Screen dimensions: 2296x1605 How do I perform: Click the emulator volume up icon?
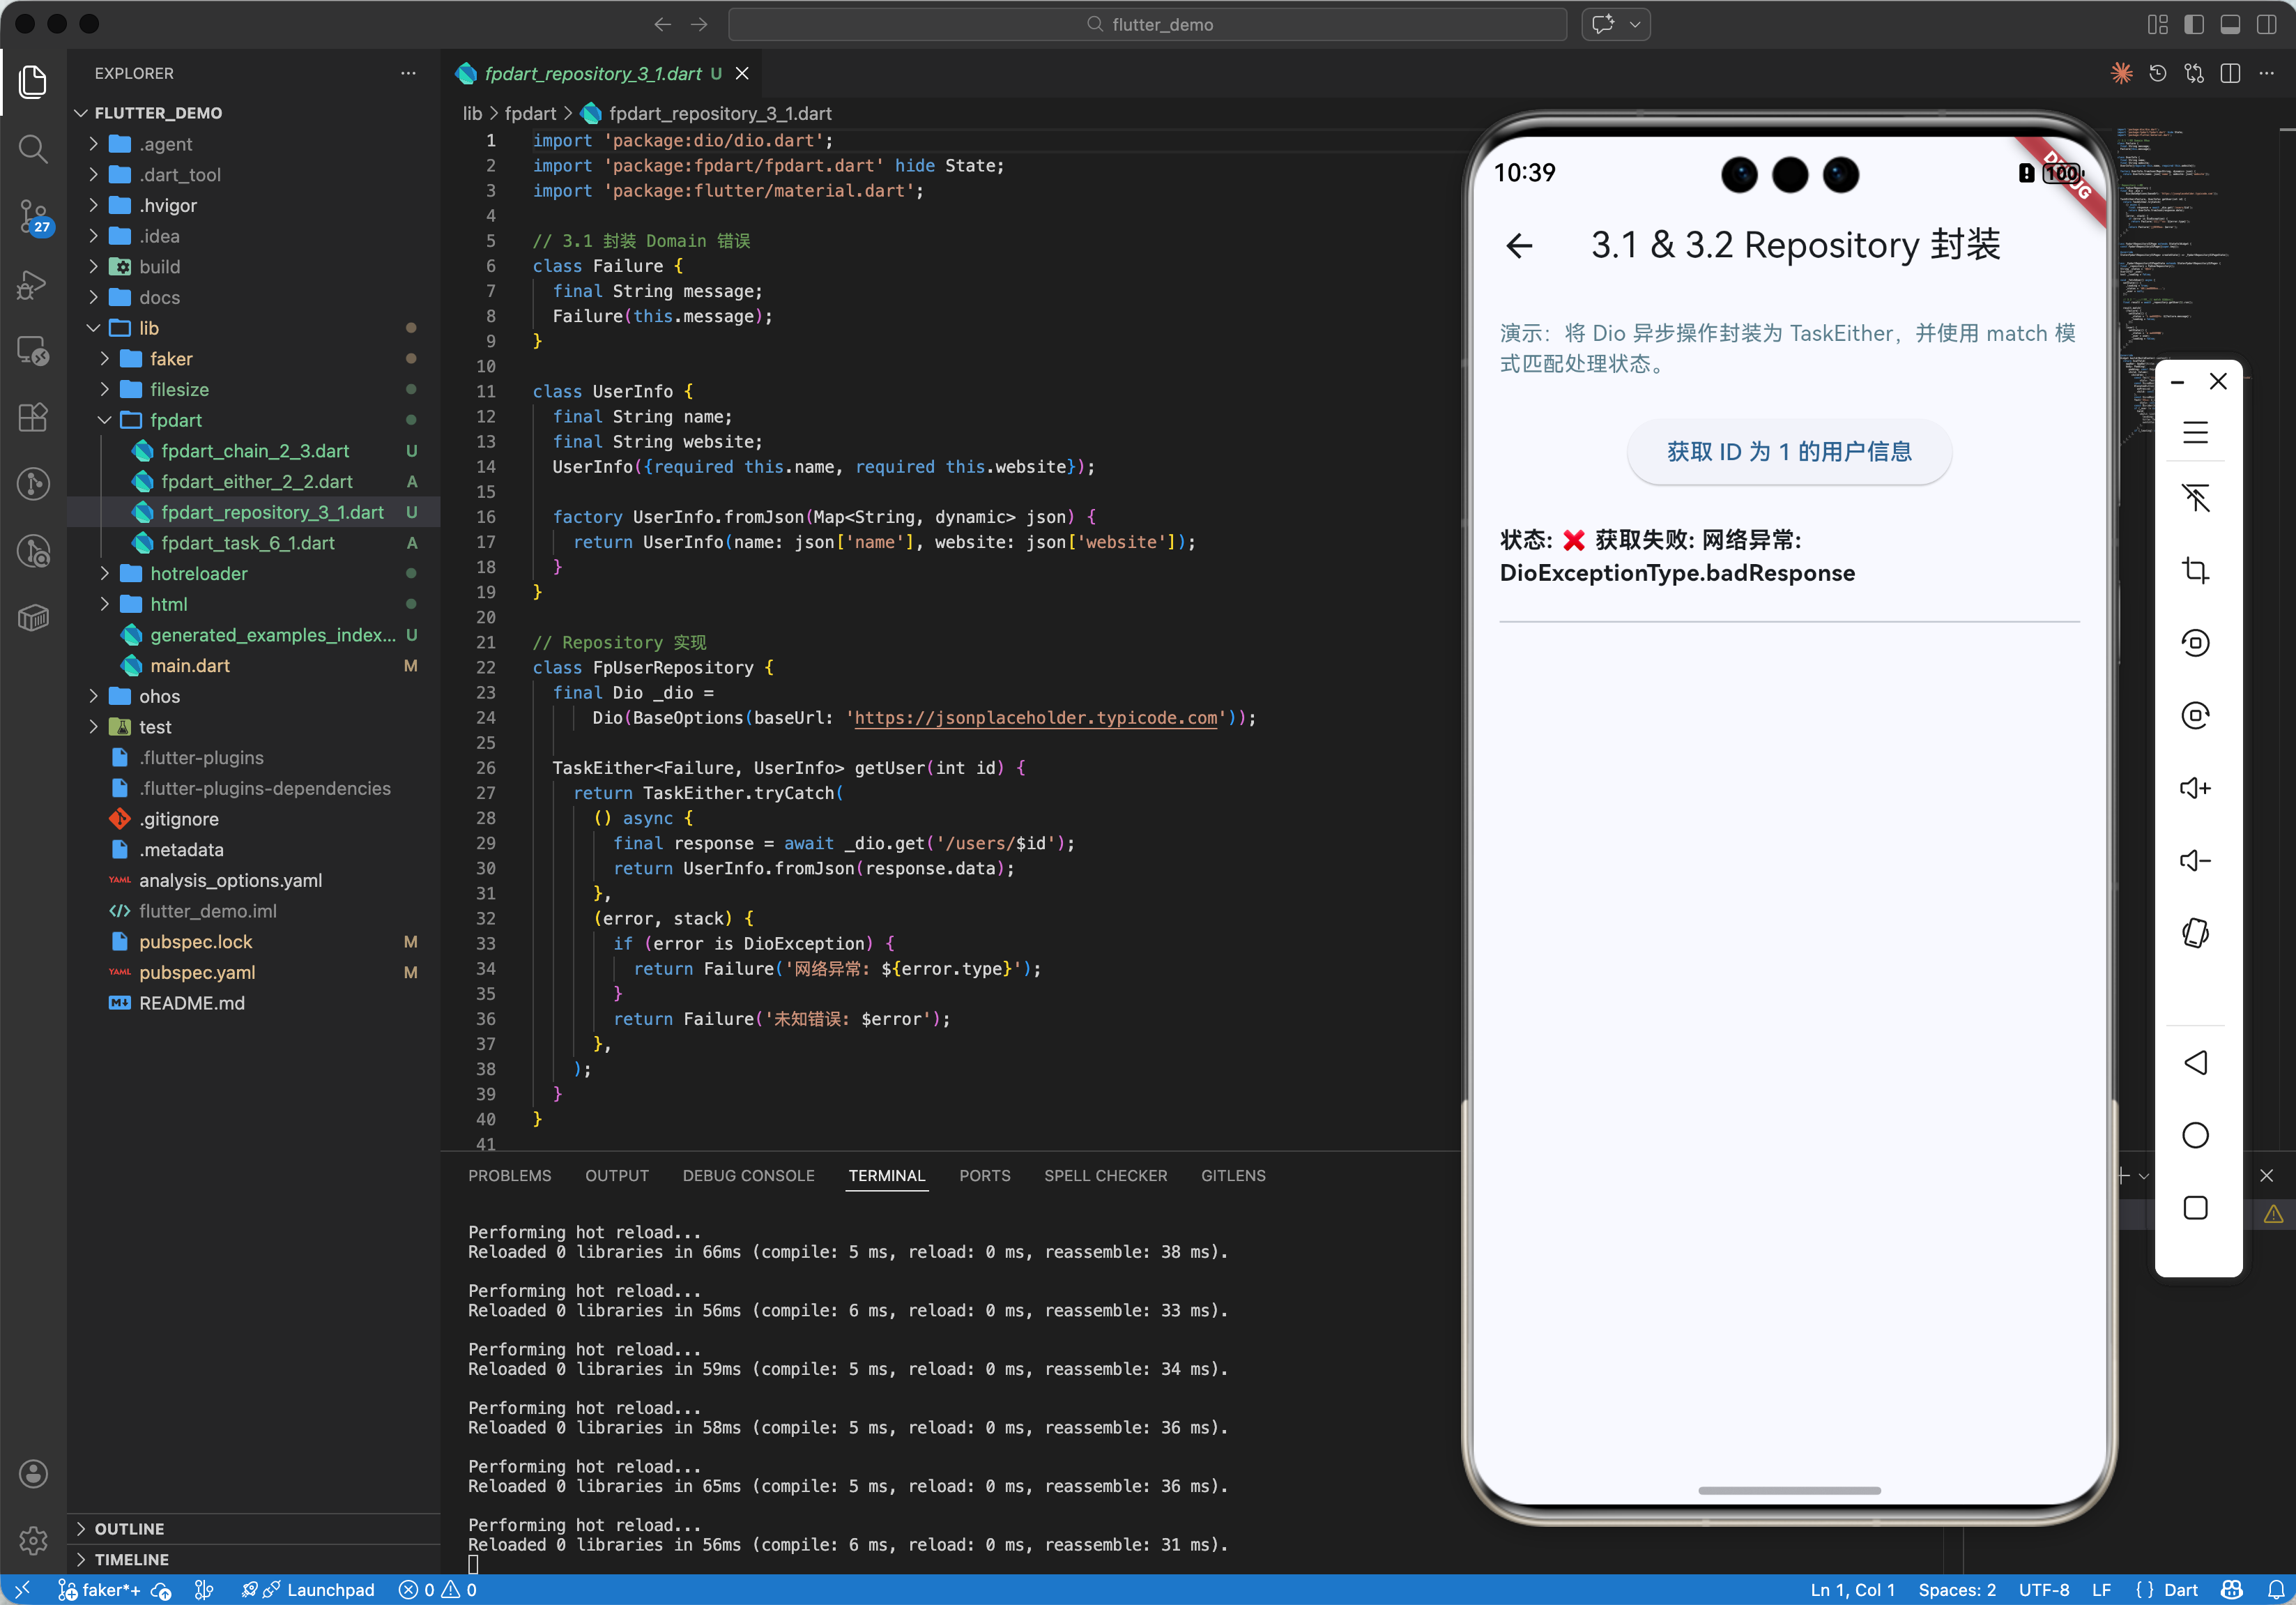2195,788
